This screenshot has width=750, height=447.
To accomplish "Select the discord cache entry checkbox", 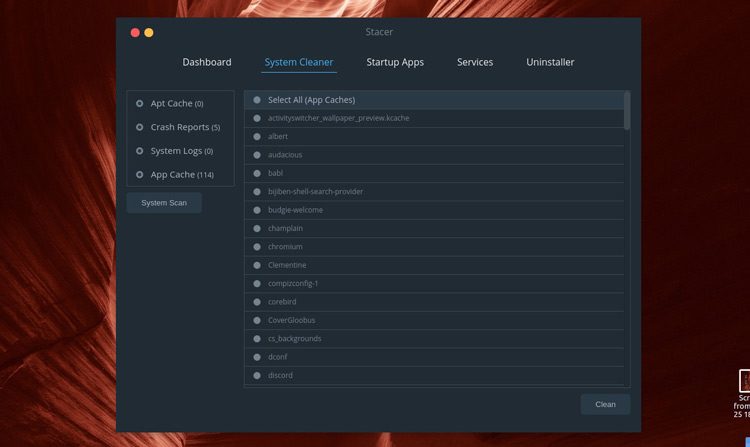I will coord(257,376).
